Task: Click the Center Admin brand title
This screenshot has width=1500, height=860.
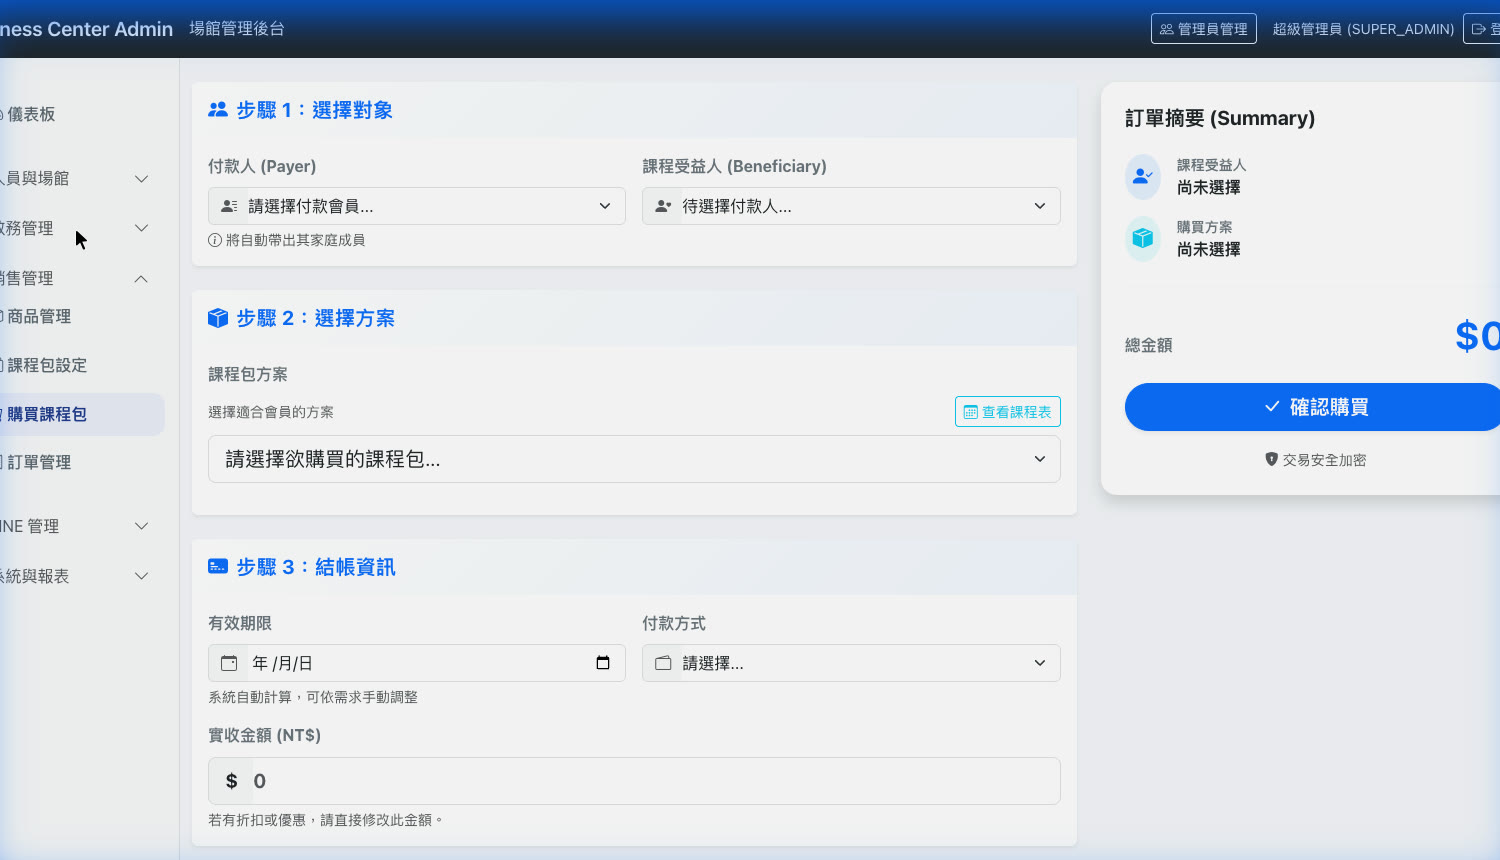Action: click(x=86, y=29)
